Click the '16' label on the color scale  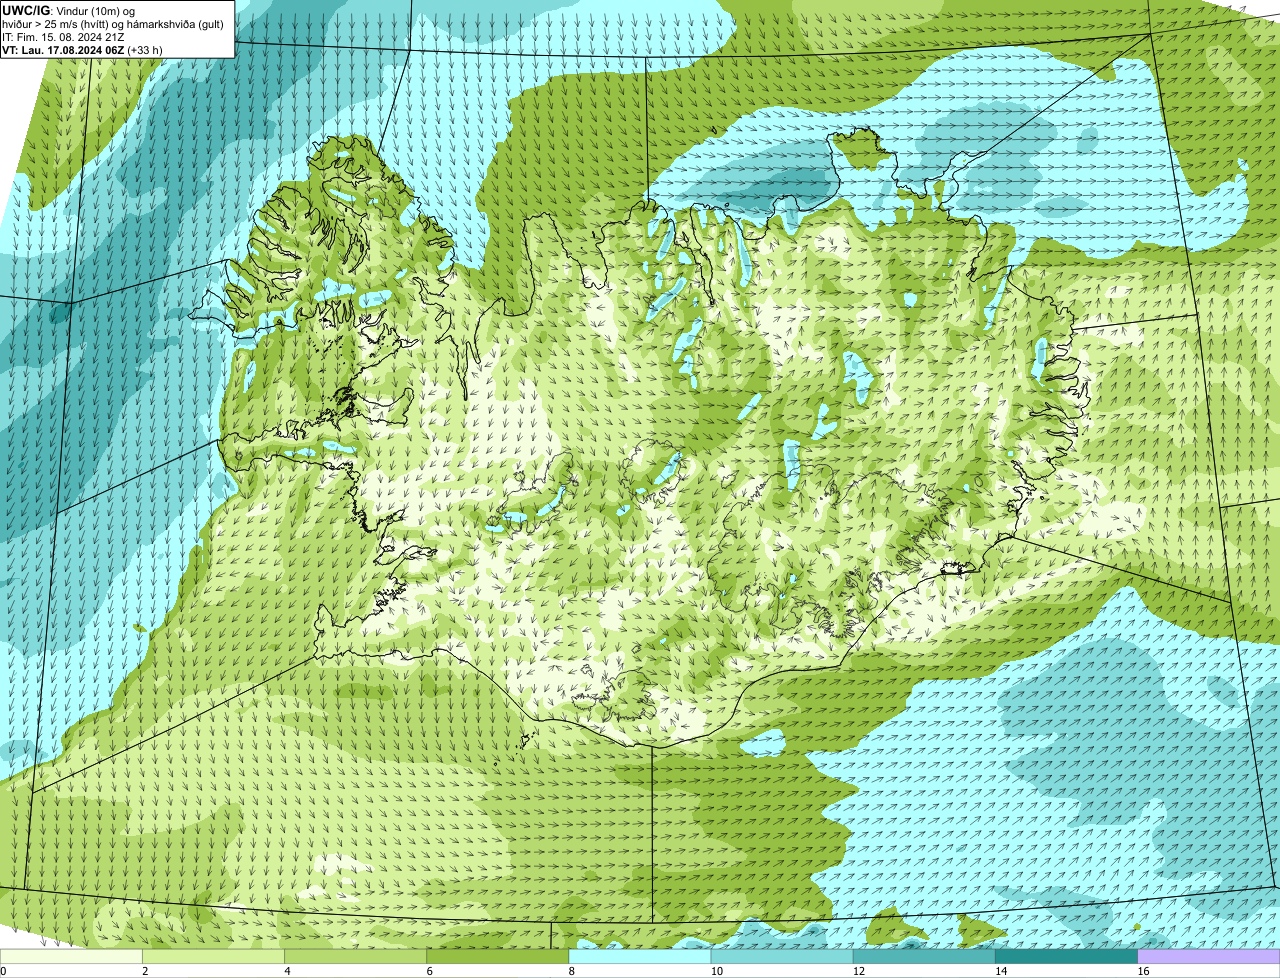point(1143,971)
